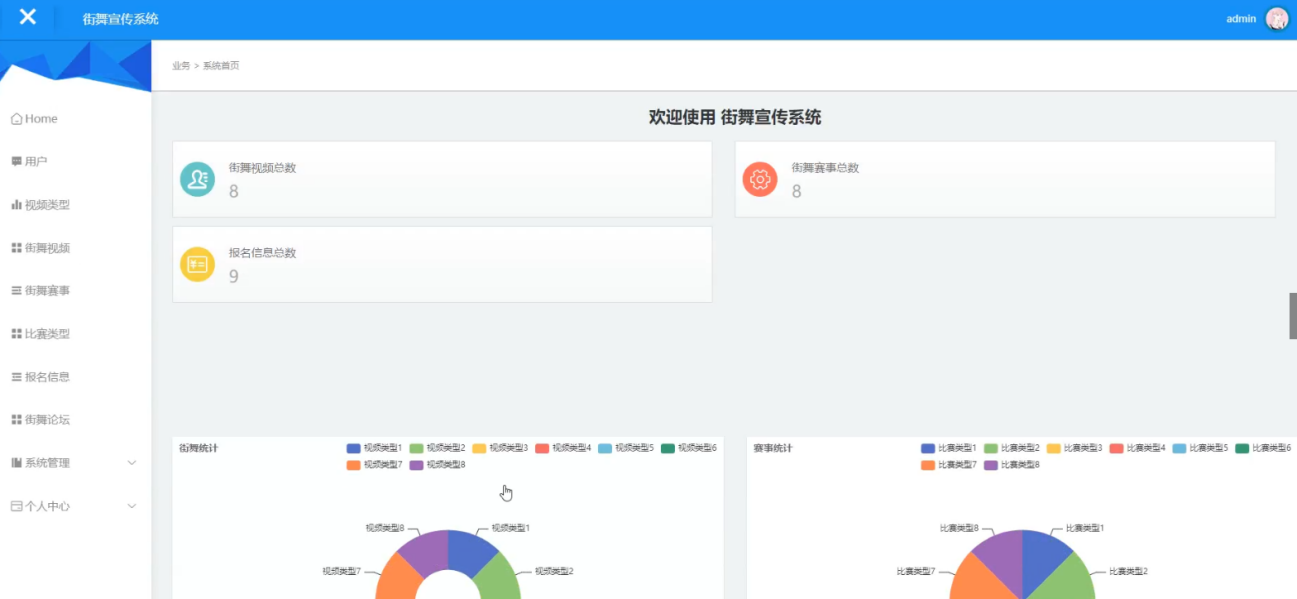Screen dimensions: 1297x599
Task: Open the 街舞赛事 menu item
Action: tap(76, 290)
